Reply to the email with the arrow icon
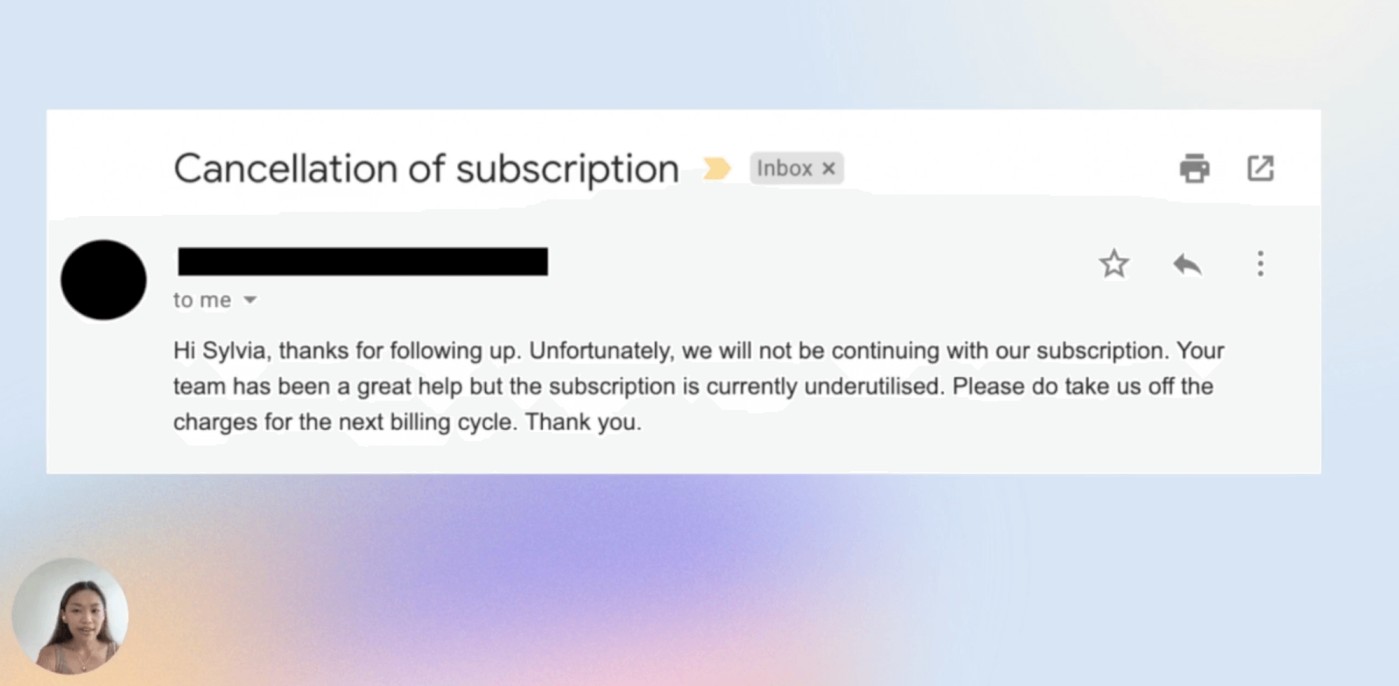 [x=1187, y=264]
